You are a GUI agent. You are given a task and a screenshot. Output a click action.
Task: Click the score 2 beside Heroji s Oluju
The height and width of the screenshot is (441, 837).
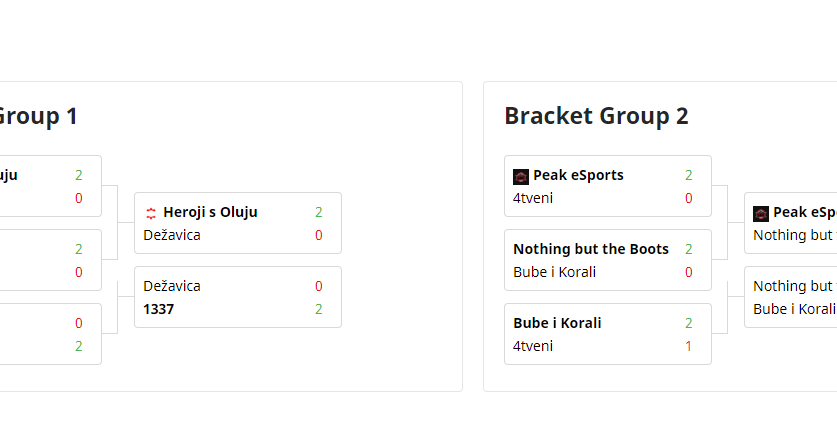tap(319, 212)
